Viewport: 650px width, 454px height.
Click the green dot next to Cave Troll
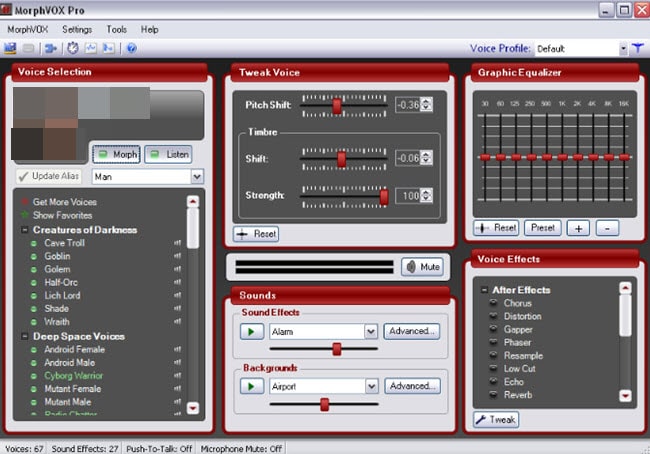[34, 243]
